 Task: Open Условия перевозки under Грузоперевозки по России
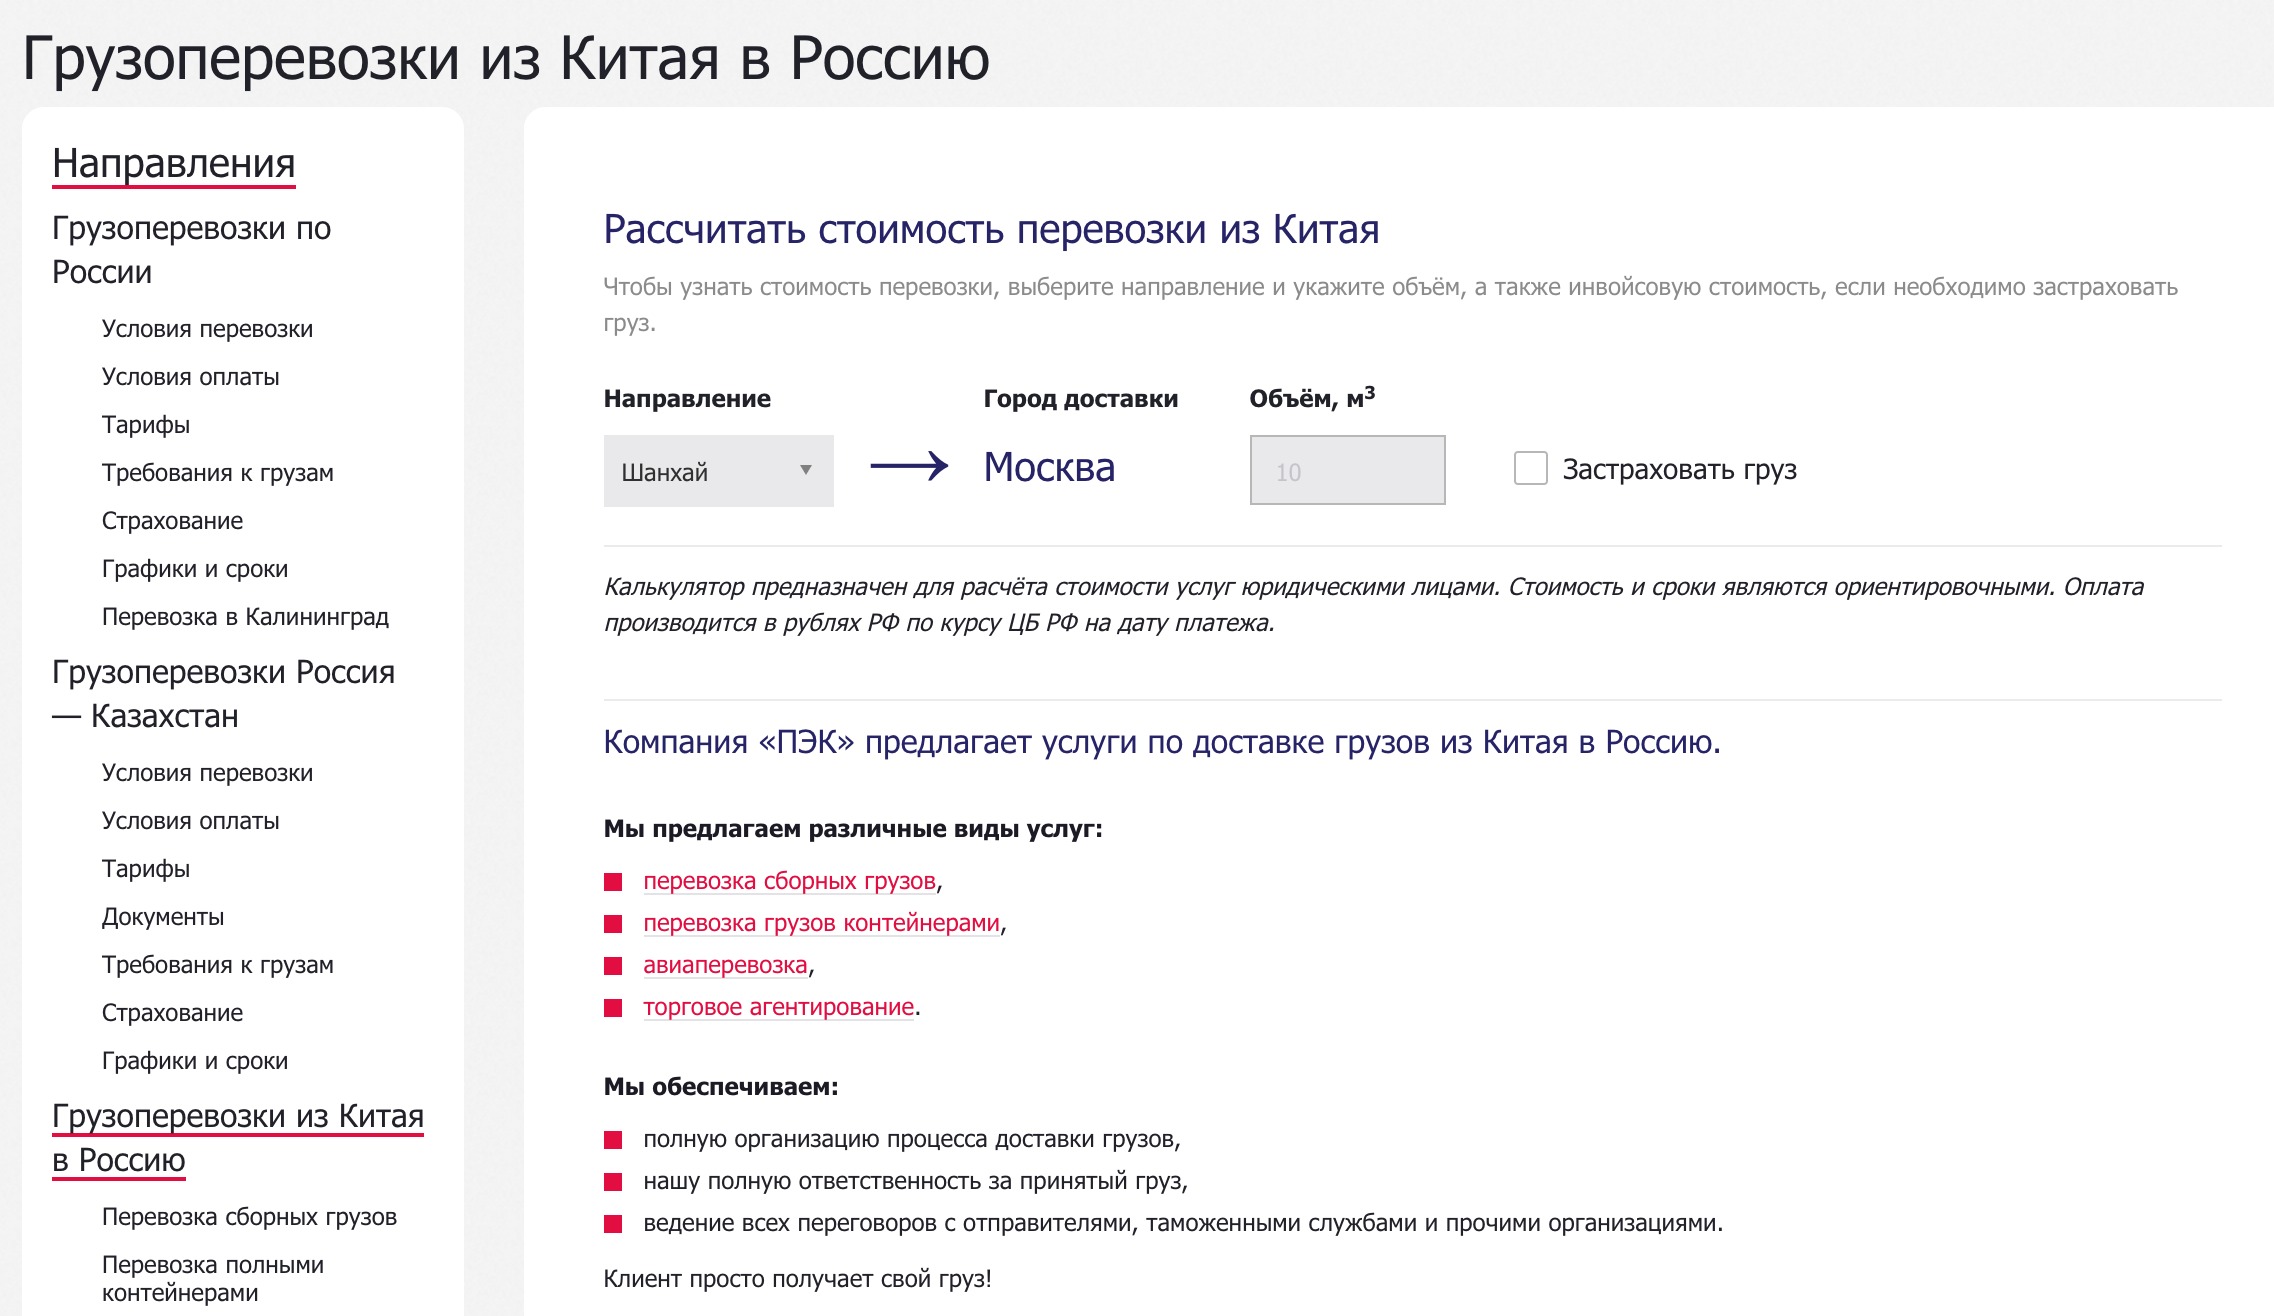tap(207, 329)
